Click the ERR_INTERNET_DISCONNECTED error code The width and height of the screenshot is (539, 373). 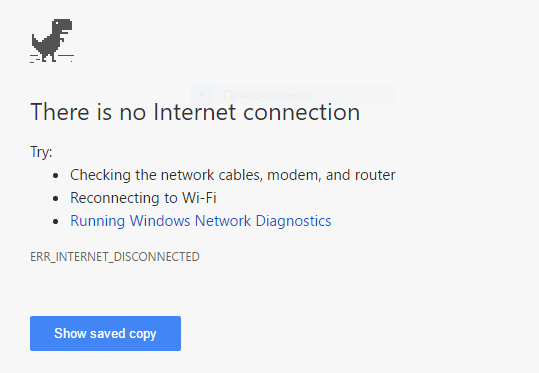[115, 257]
